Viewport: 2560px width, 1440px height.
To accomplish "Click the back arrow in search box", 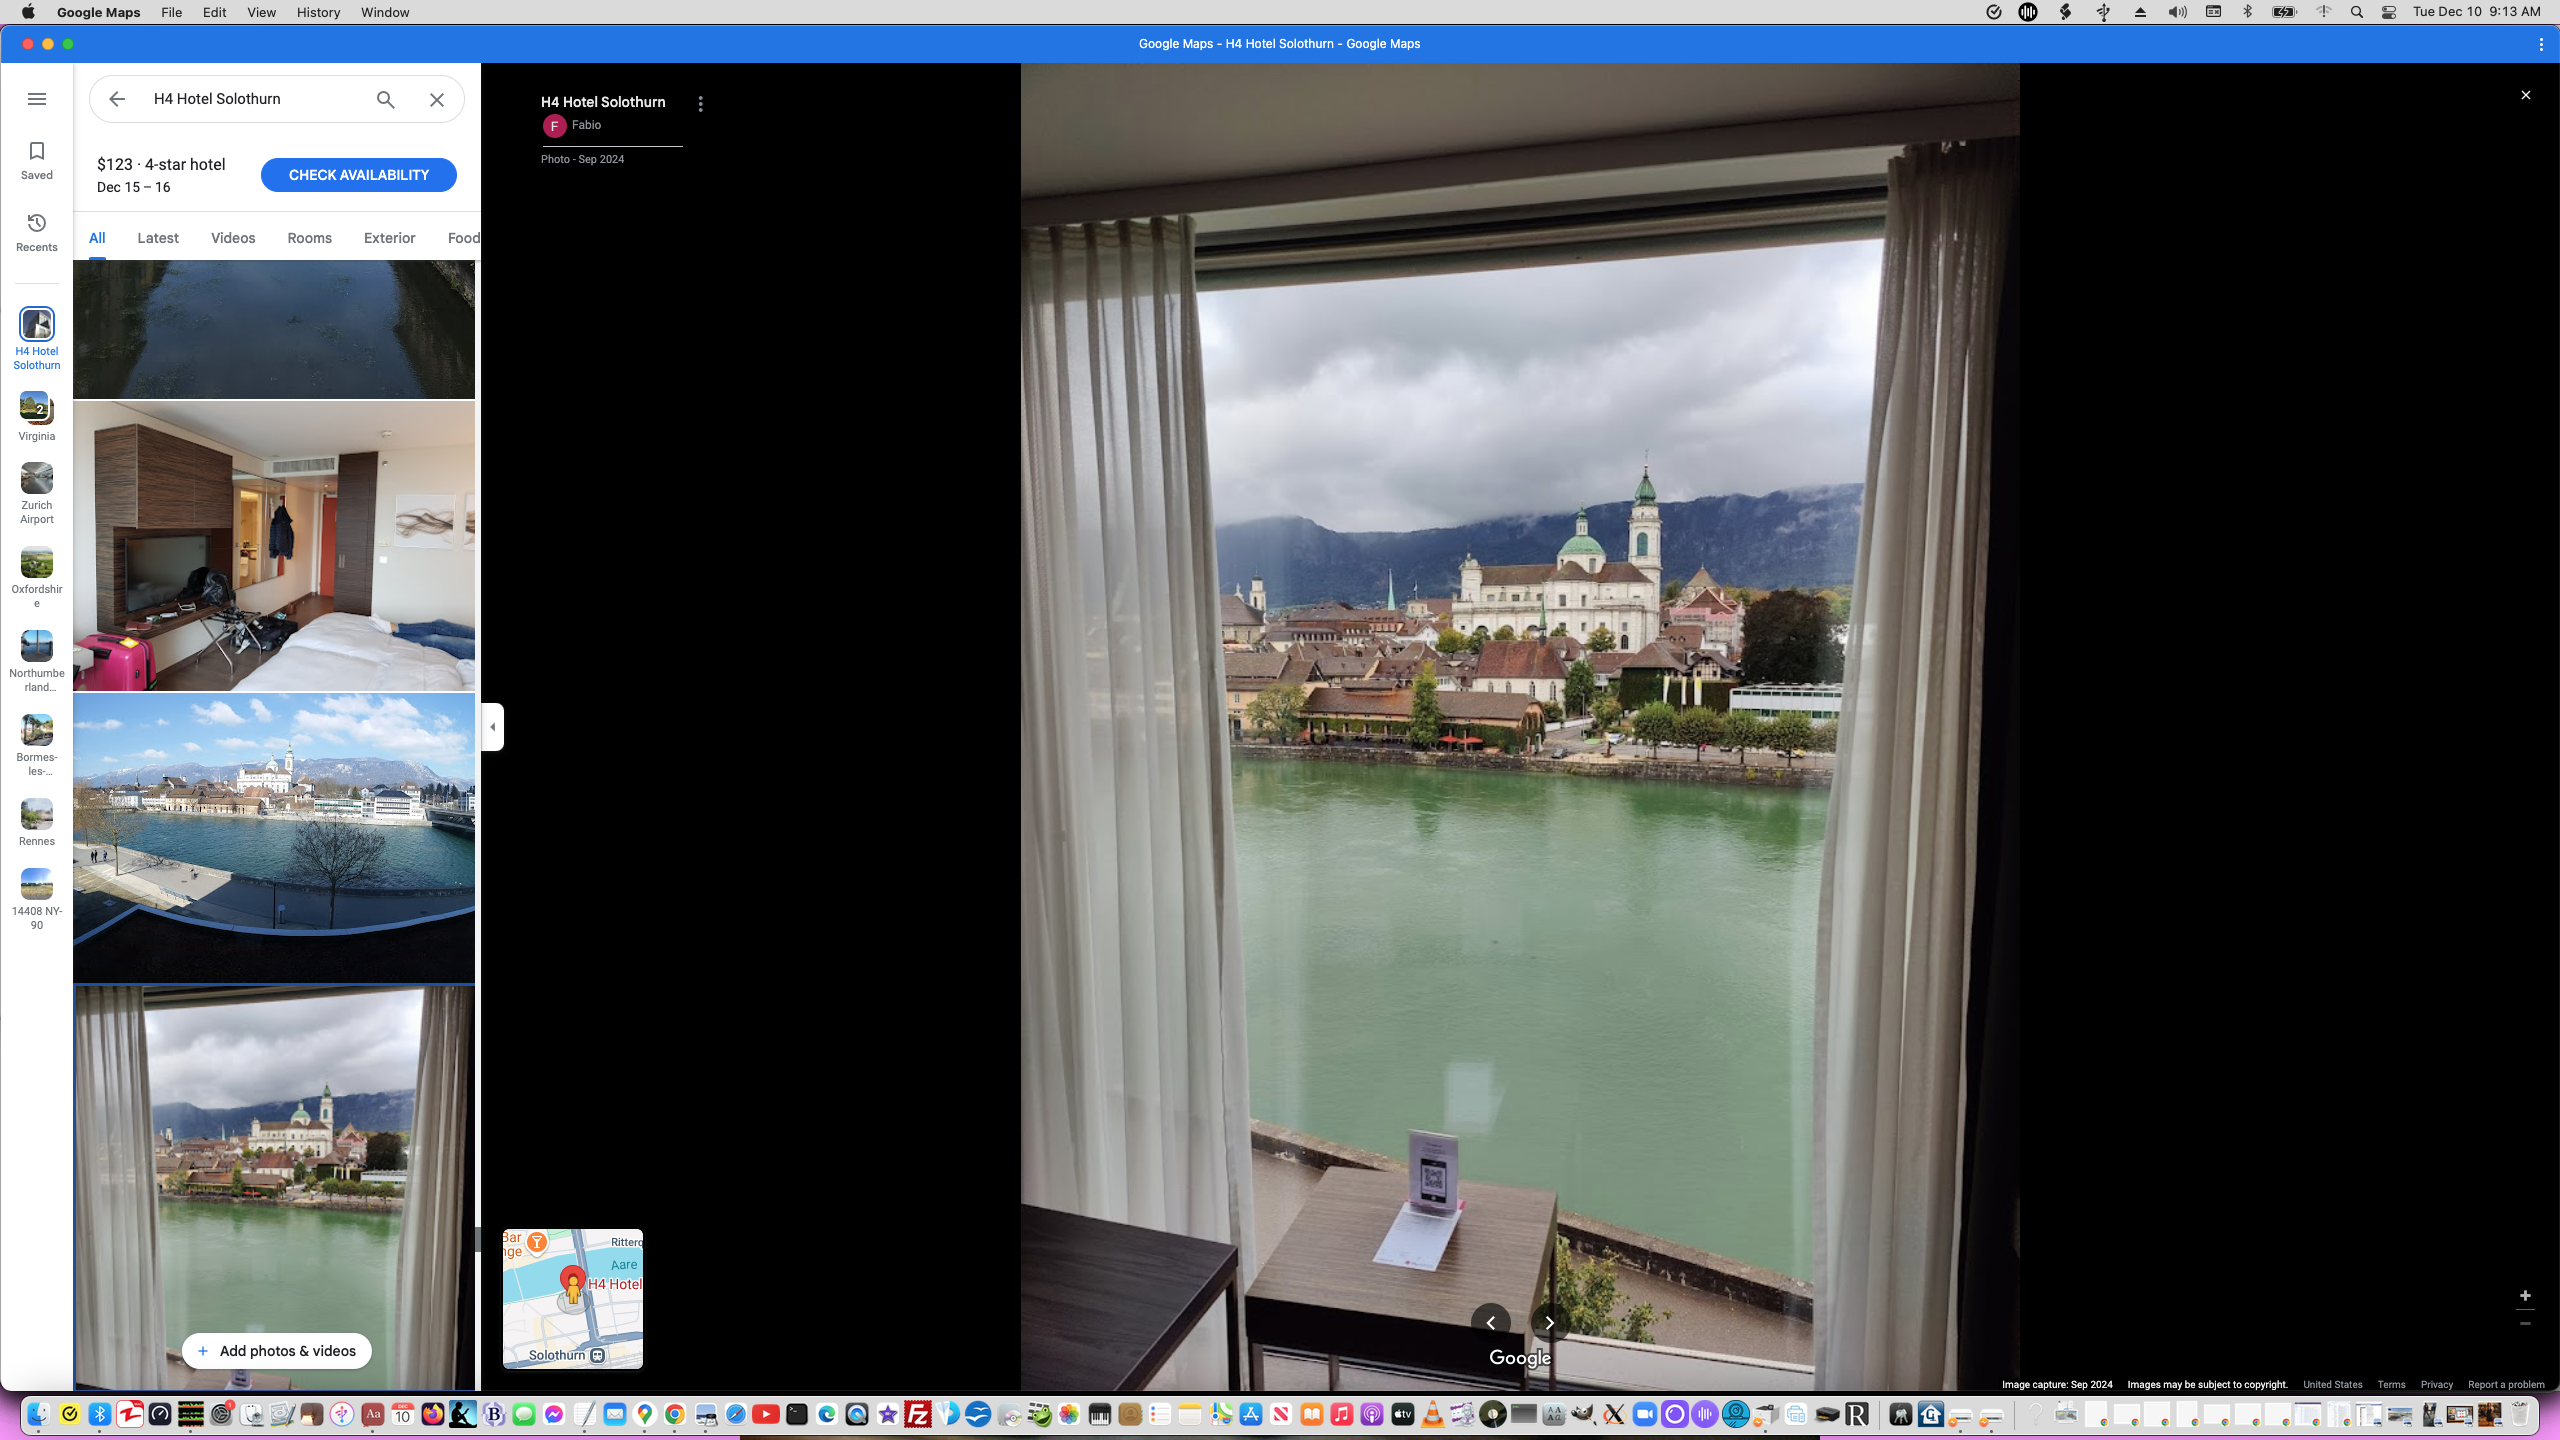I will pyautogui.click(x=117, y=99).
